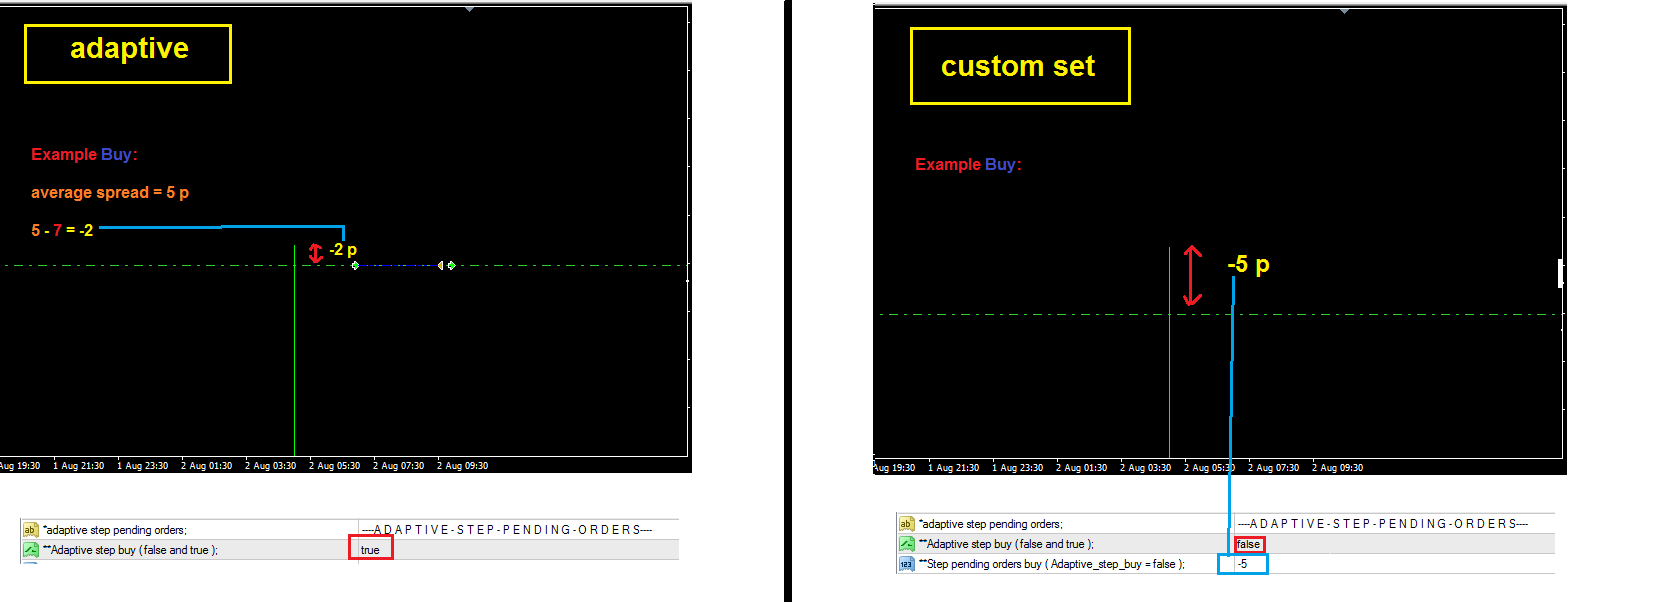This screenshot has width=1662, height=602.
Task: Click '2 Aug 09:30' on the custom set chart time axis
Action: pyautogui.click(x=1337, y=468)
